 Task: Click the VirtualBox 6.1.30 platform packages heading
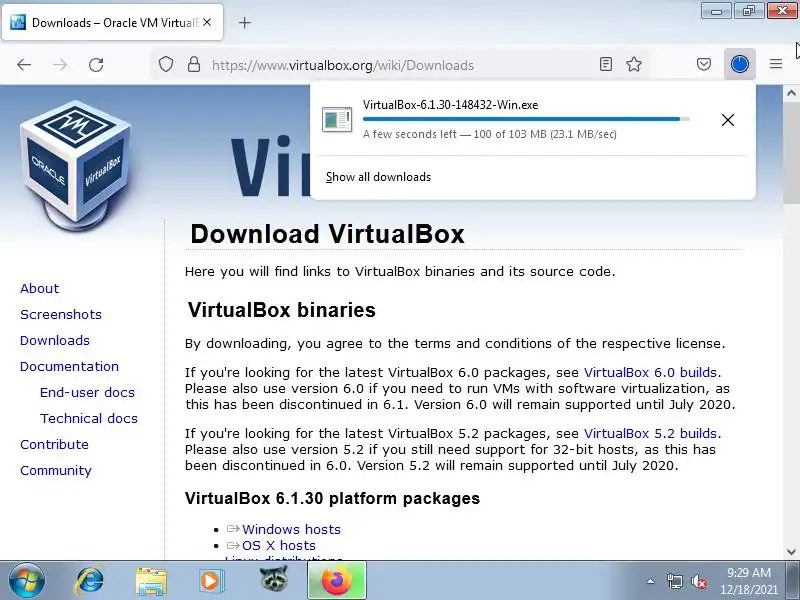[332, 498]
